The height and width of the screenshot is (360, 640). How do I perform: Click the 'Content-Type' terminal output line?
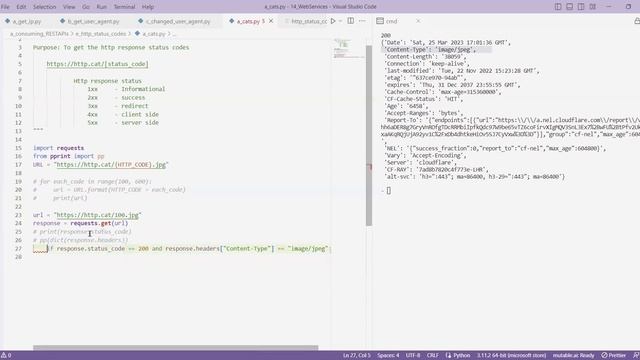coord(430,50)
